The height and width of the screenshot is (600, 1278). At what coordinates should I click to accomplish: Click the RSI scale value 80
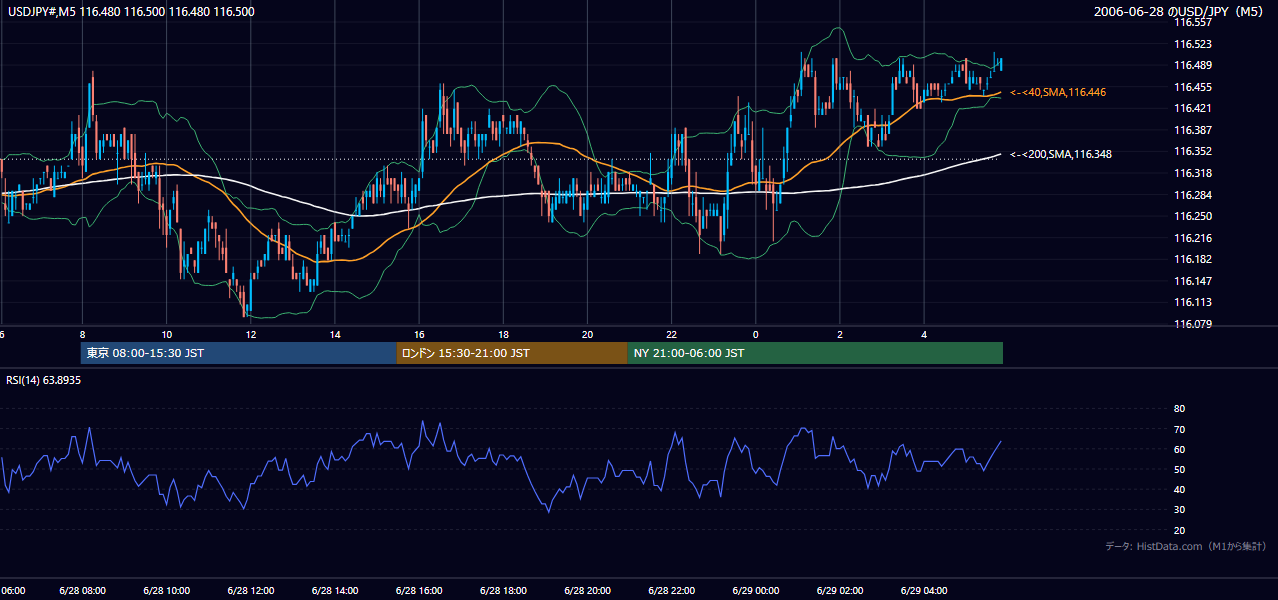coord(1179,409)
